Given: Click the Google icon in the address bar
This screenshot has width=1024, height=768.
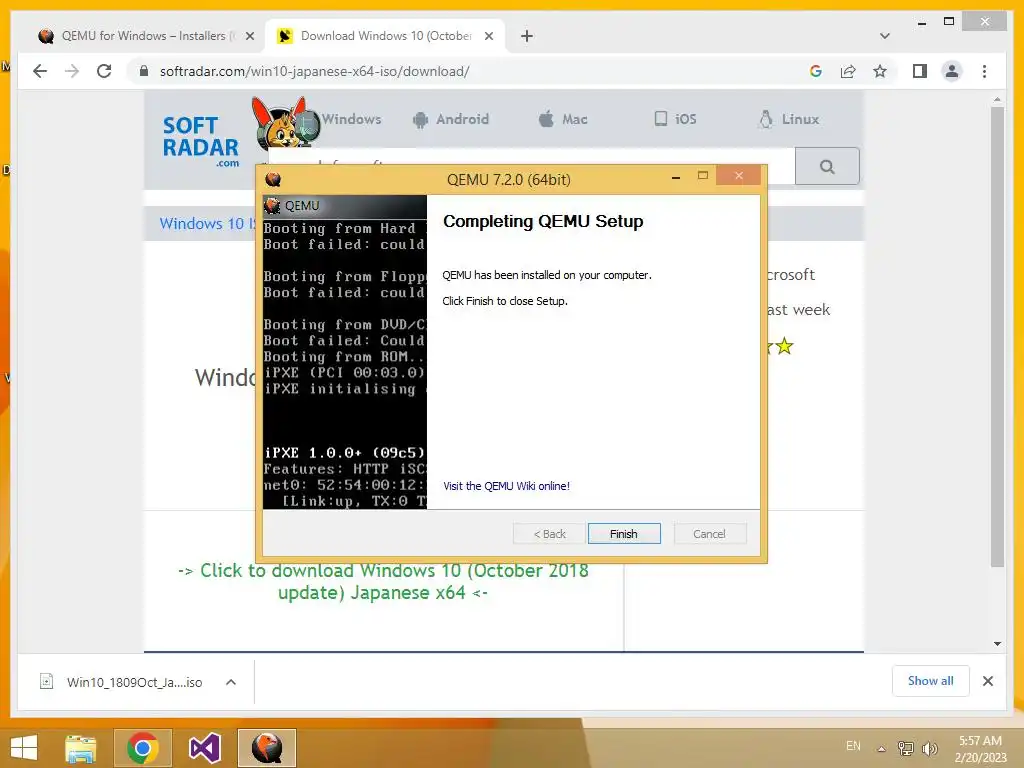Looking at the screenshot, I should (x=816, y=71).
